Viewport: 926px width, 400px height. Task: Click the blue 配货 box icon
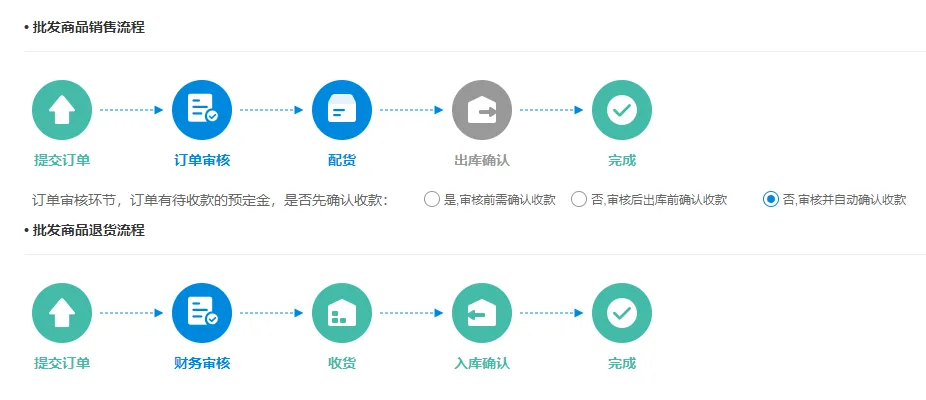pos(342,110)
